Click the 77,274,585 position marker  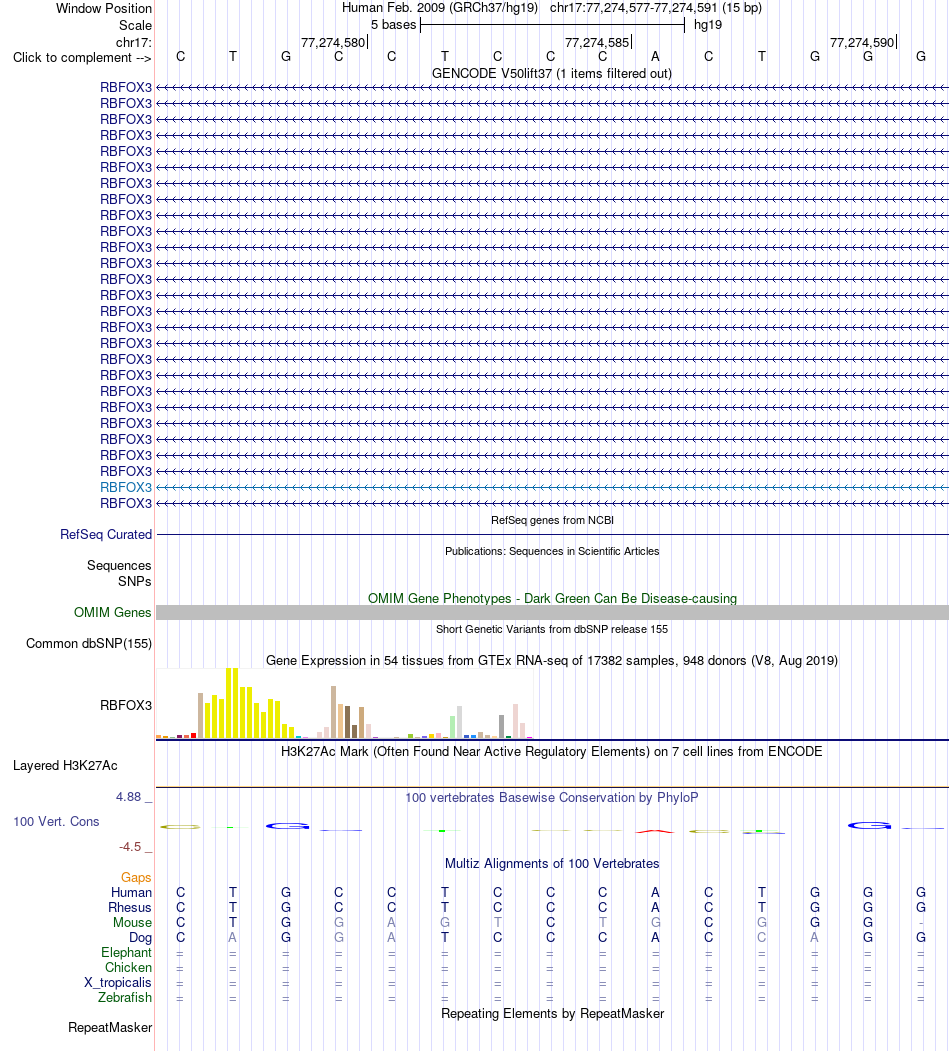597,43
